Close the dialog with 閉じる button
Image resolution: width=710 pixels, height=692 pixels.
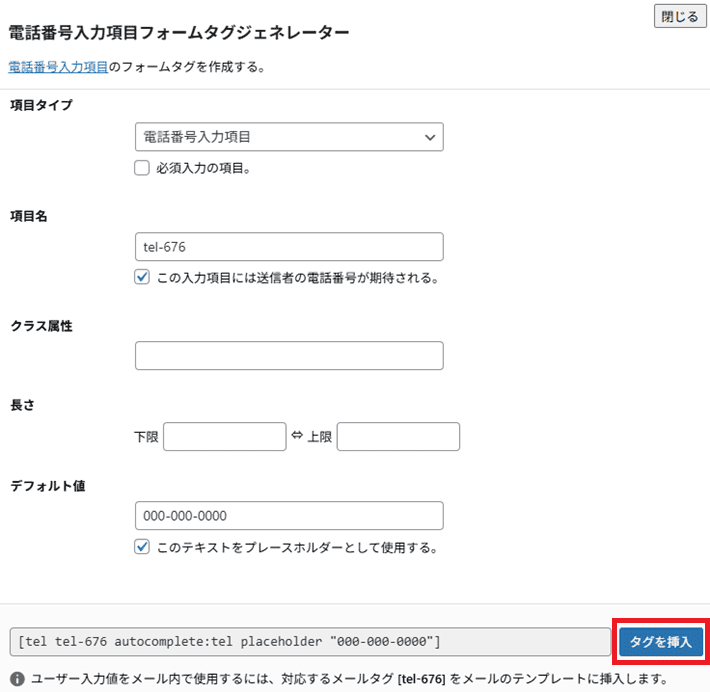pyautogui.click(x=680, y=16)
